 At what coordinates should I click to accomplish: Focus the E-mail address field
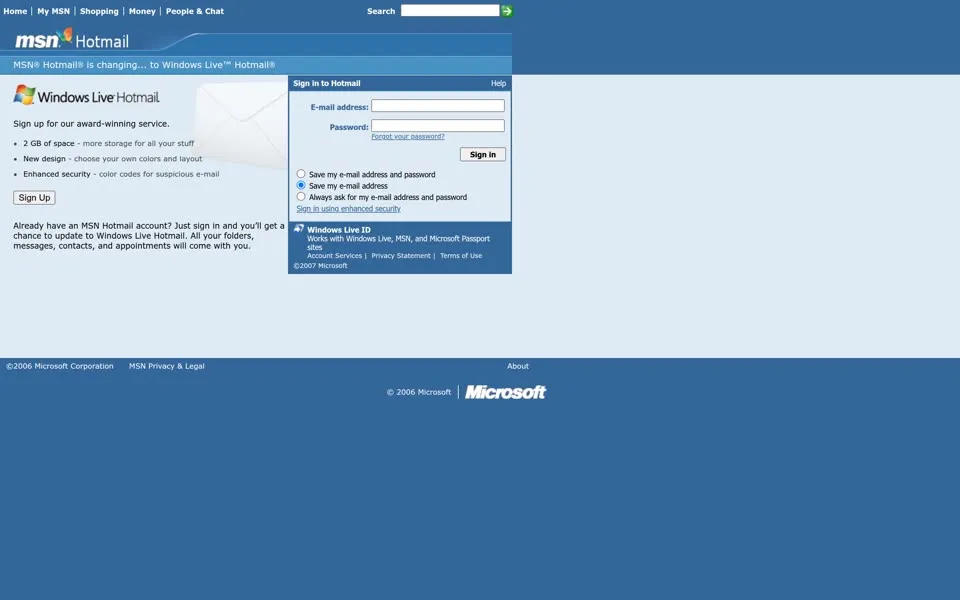coord(438,106)
